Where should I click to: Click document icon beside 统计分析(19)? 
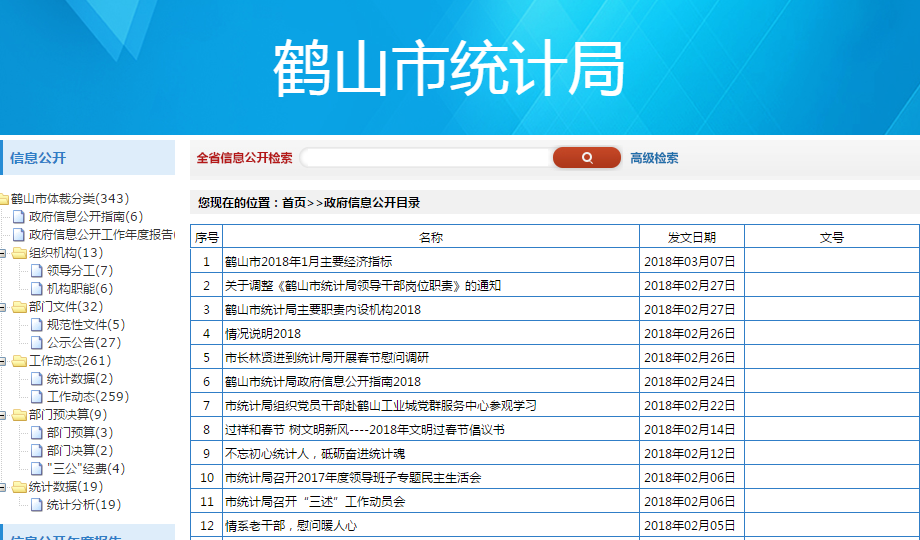coord(36,505)
